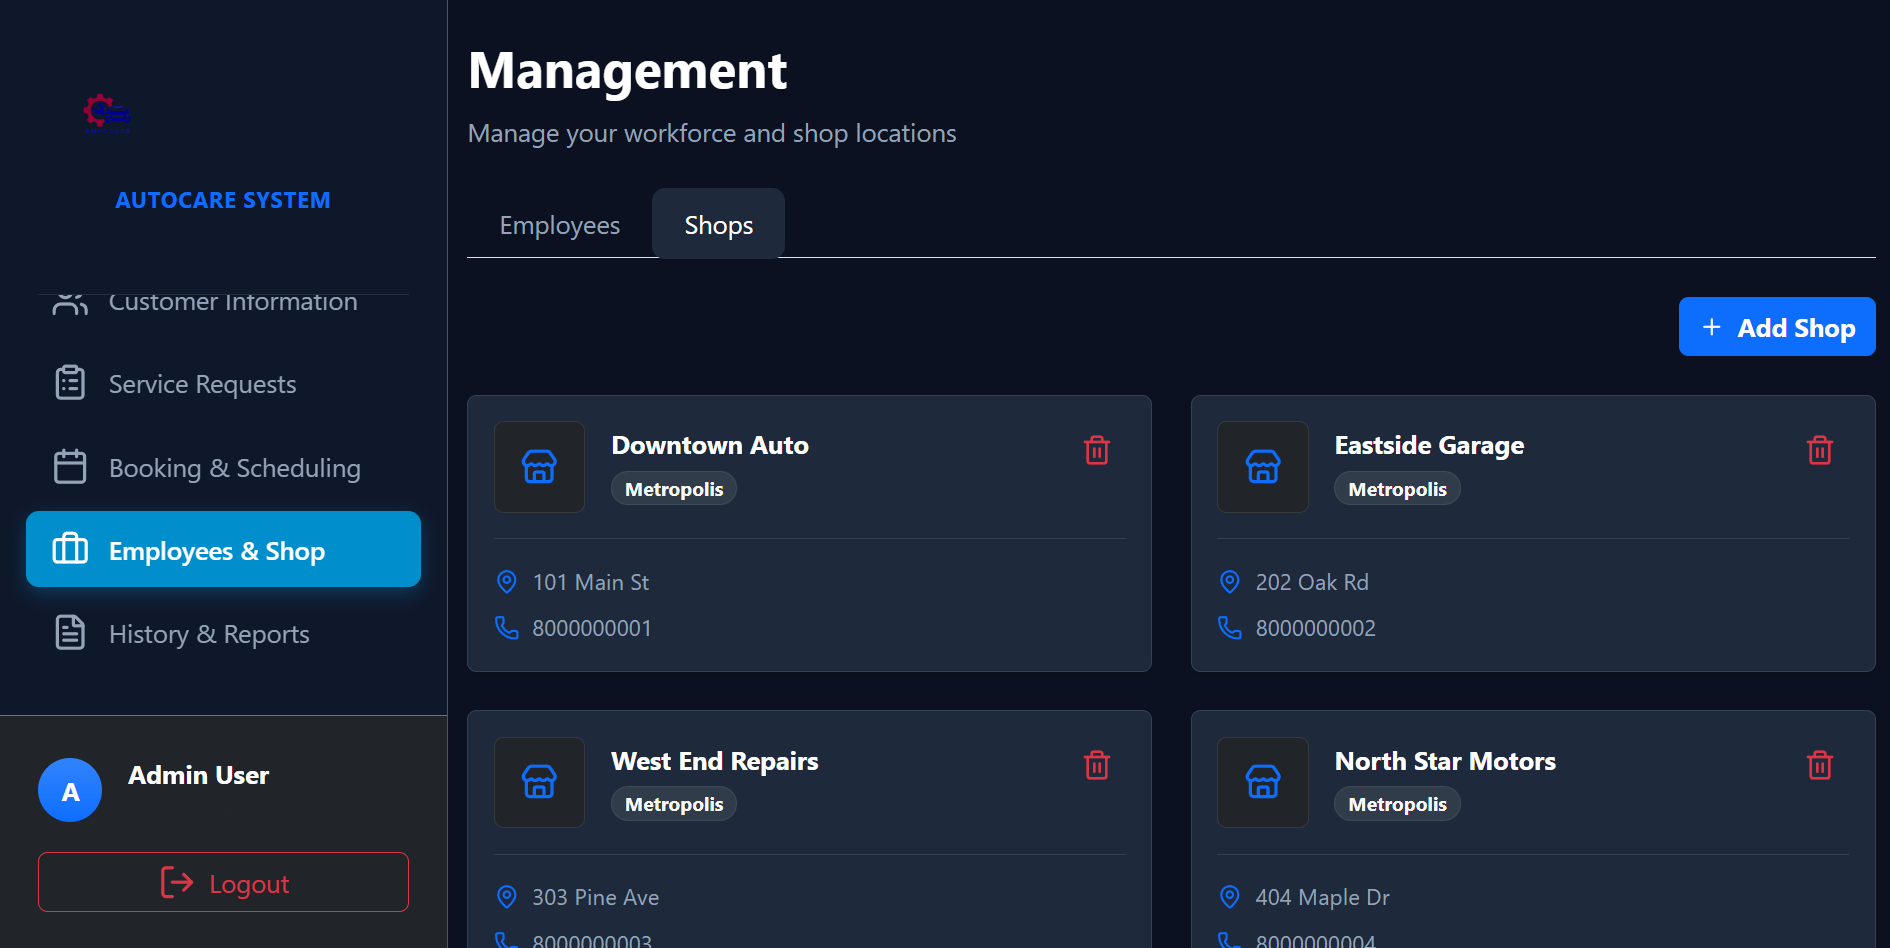Click the Add Shop button
The height and width of the screenshot is (948, 1890).
tap(1777, 327)
